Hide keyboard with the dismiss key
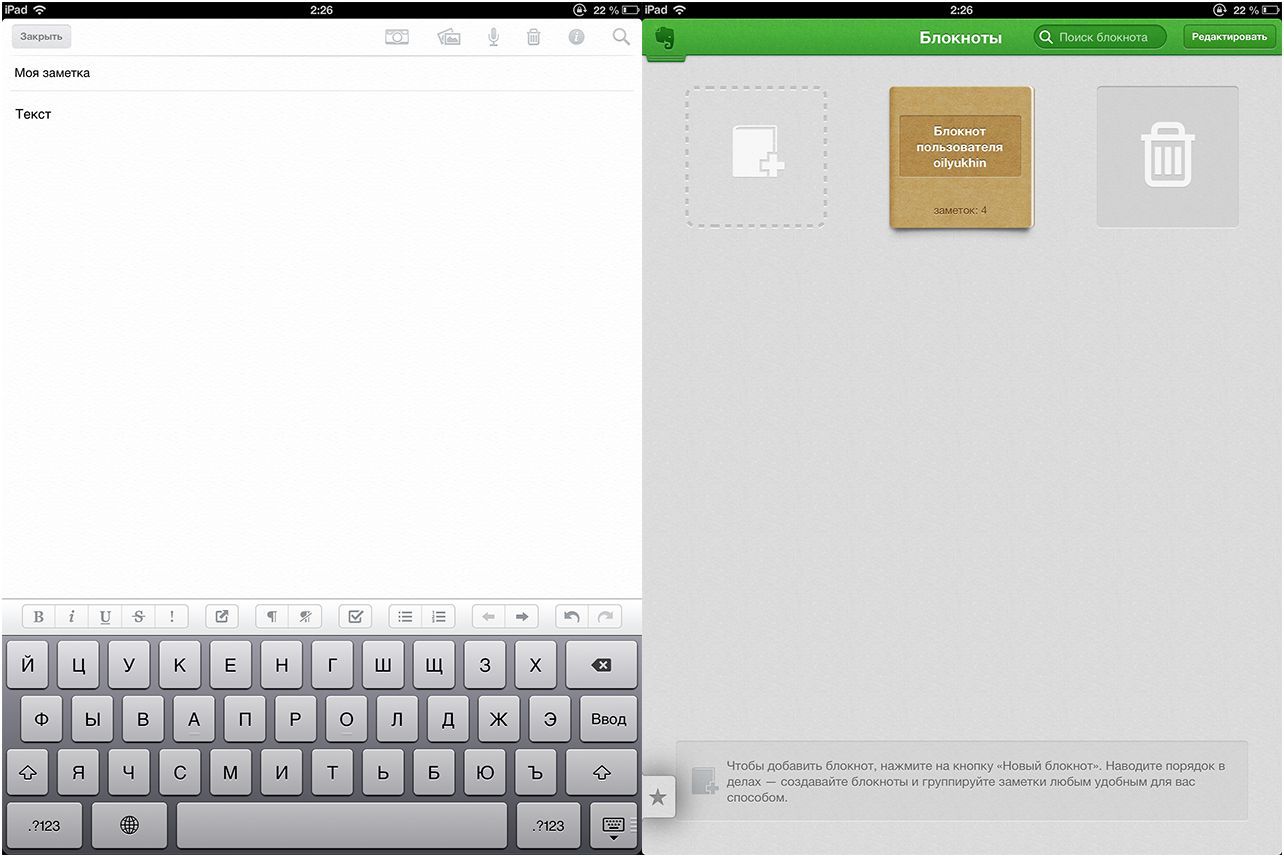 613,826
